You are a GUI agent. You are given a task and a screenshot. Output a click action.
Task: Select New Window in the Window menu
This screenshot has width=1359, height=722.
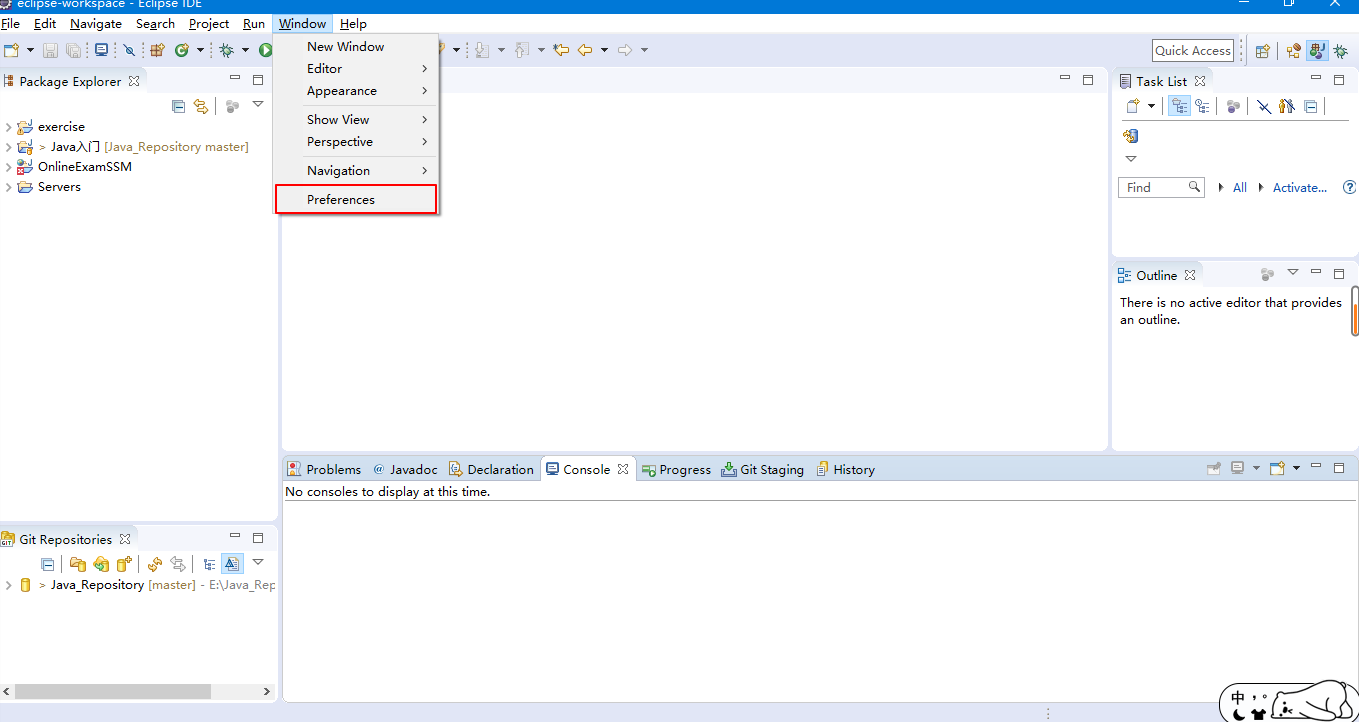coord(356,46)
